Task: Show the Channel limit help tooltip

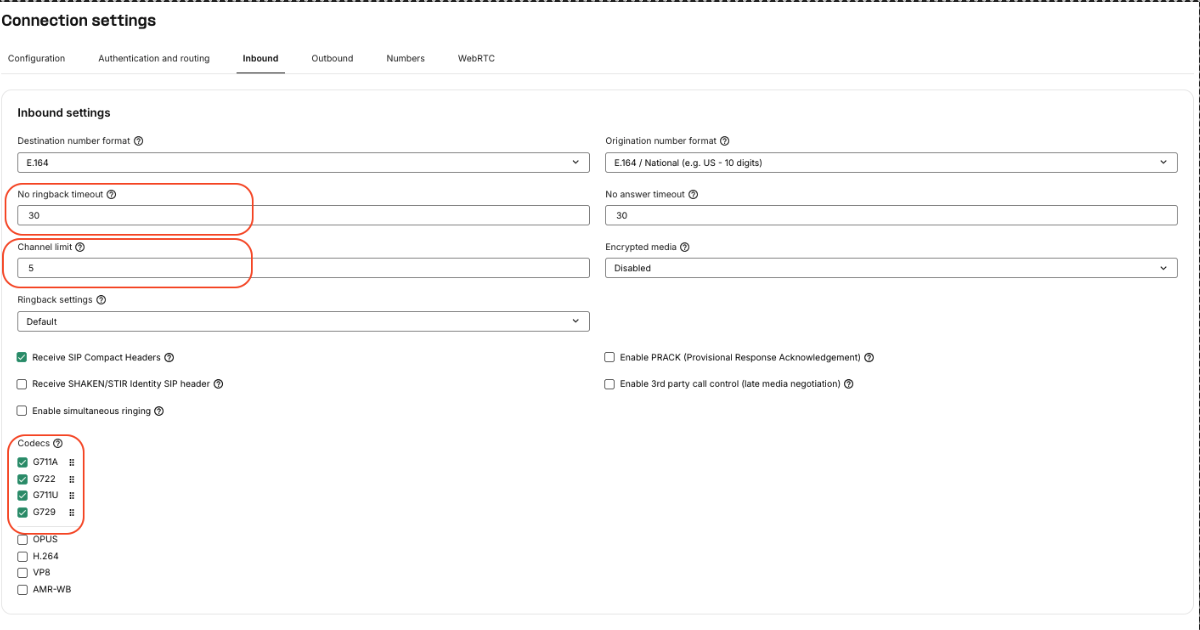Action: [x=80, y=246]
